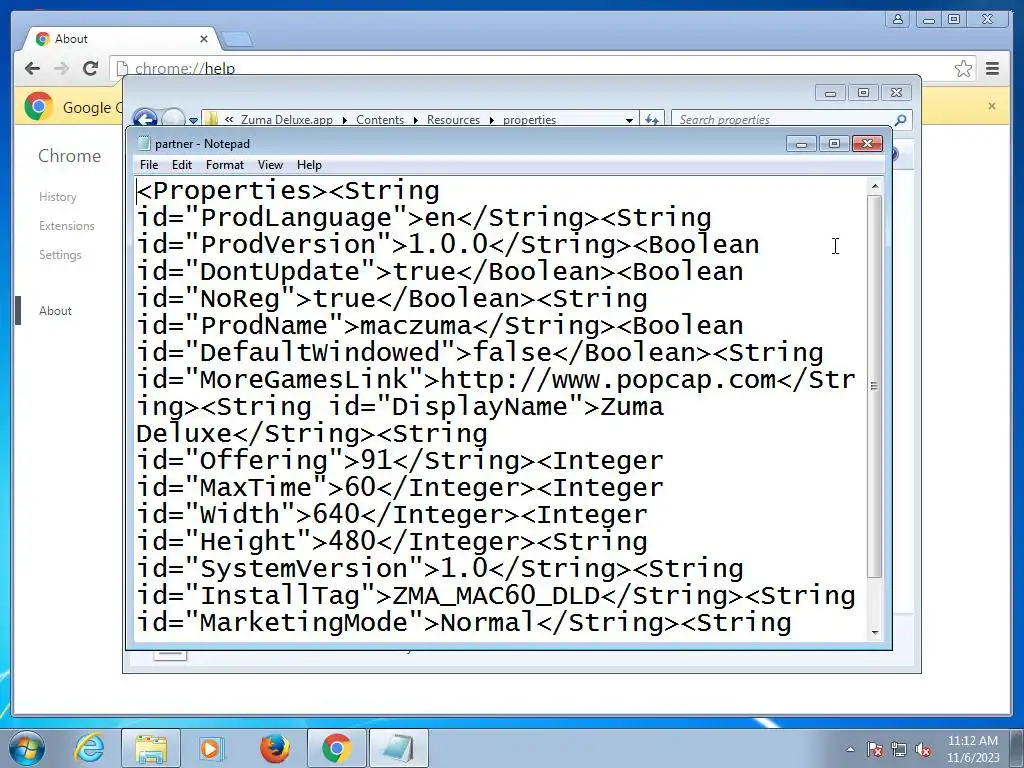Close the About tab in Chrome
The width and height of the screenshot is (1024, 768).
pos(204,39)
